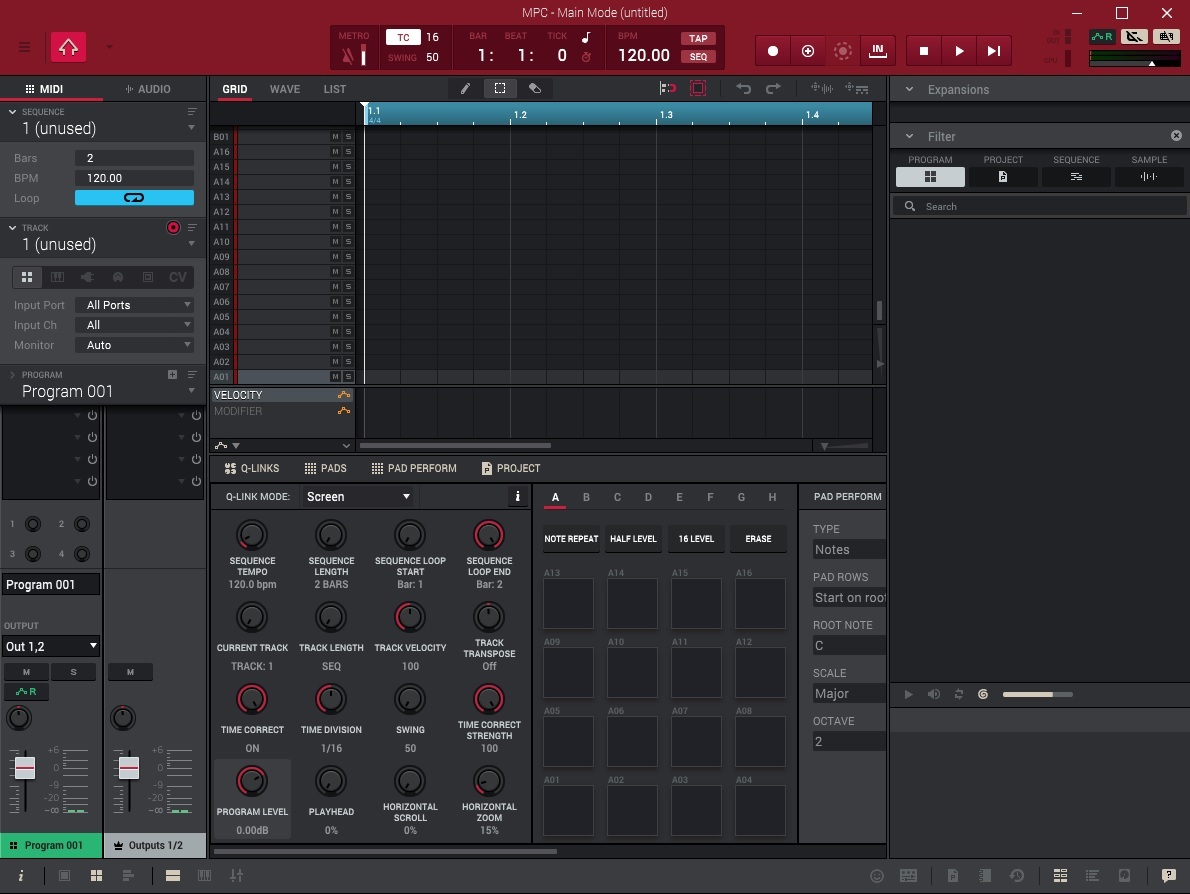The height and width of the screenshot is (894, 1190).
Task: Select the pencil draw tool
Action: [464, 89]
